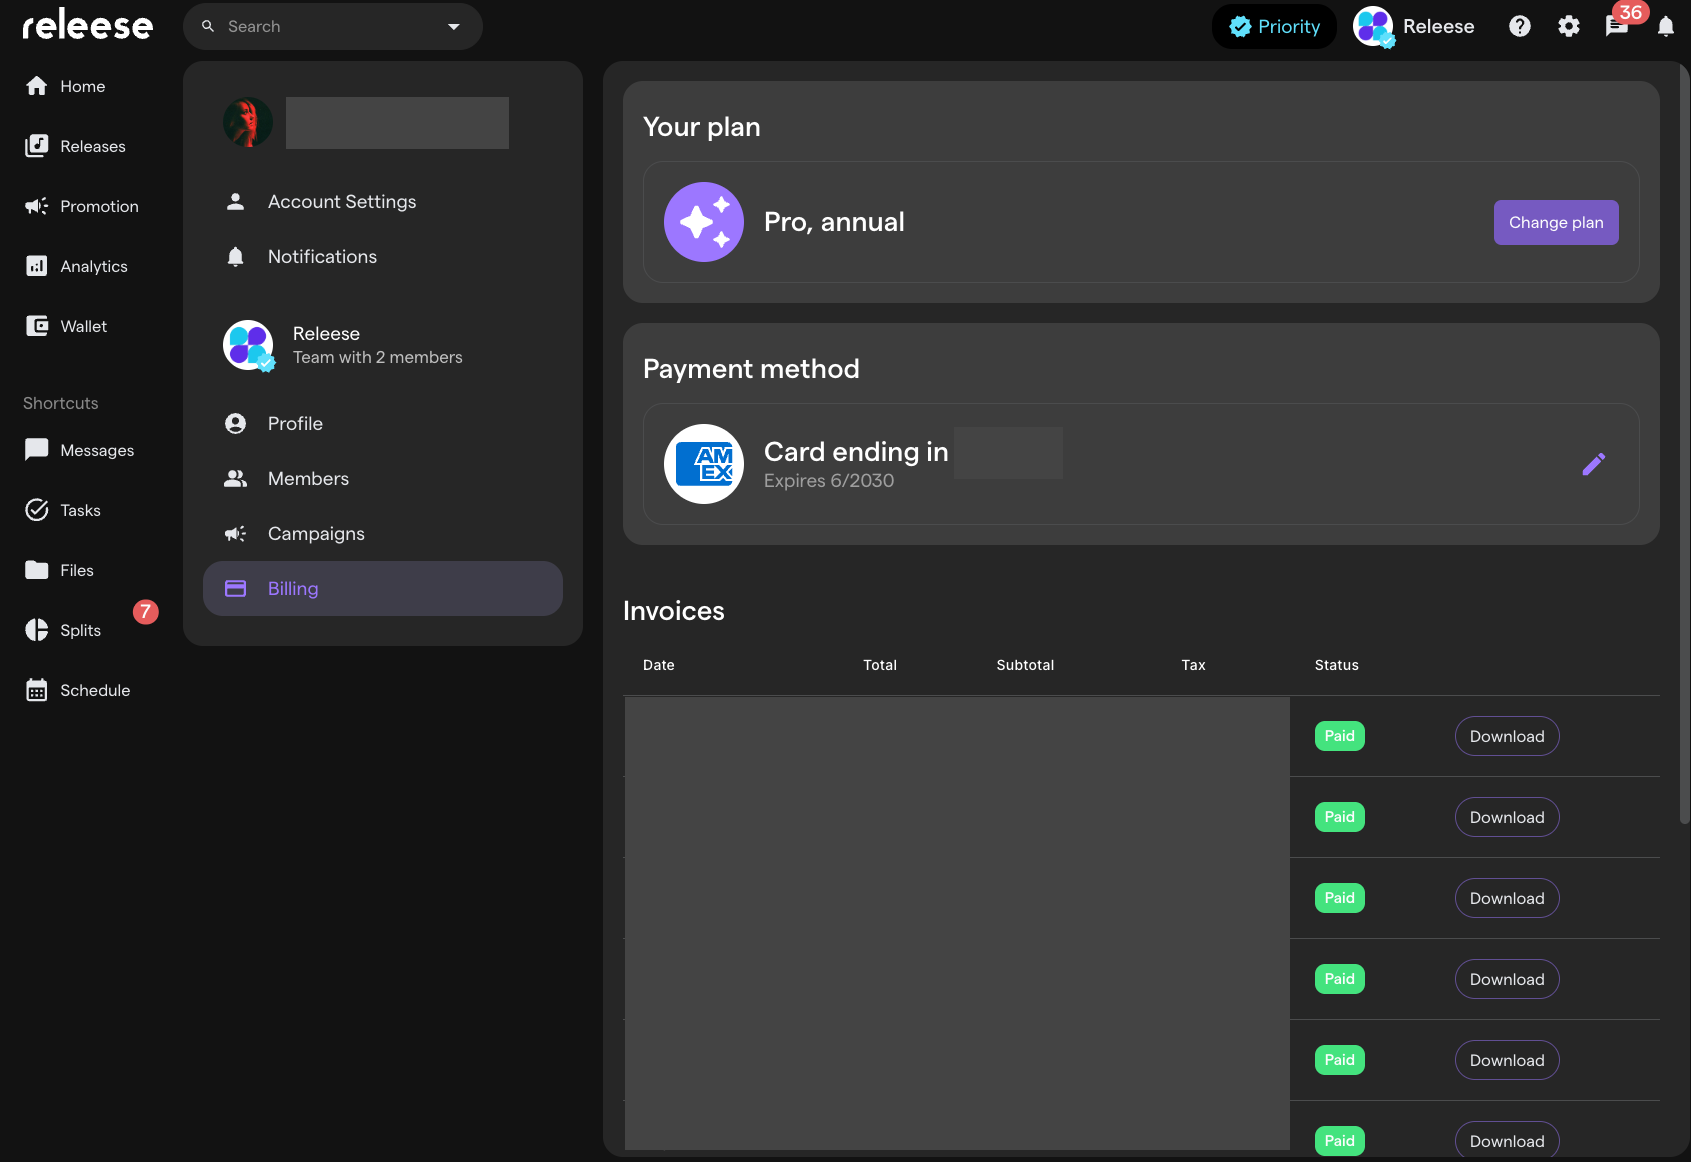Open Account Settings menu item

(383, 202)
